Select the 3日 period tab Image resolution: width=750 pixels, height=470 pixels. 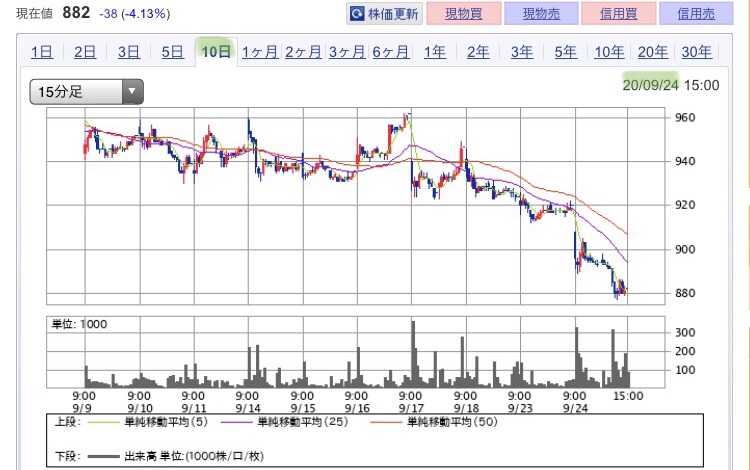pyautogui.click(x=129, y=52)
